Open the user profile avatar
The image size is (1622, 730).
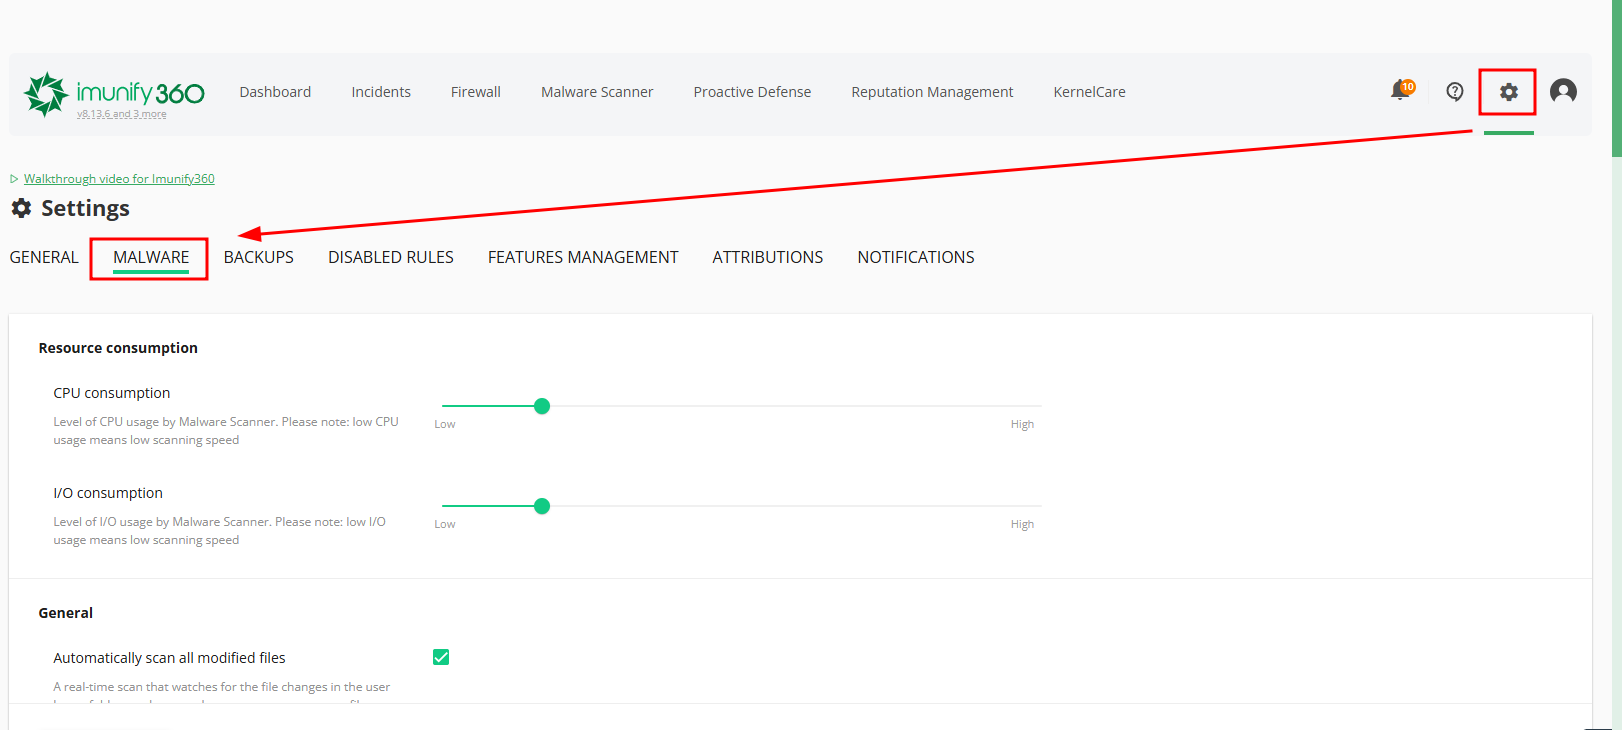(1563, 91)
